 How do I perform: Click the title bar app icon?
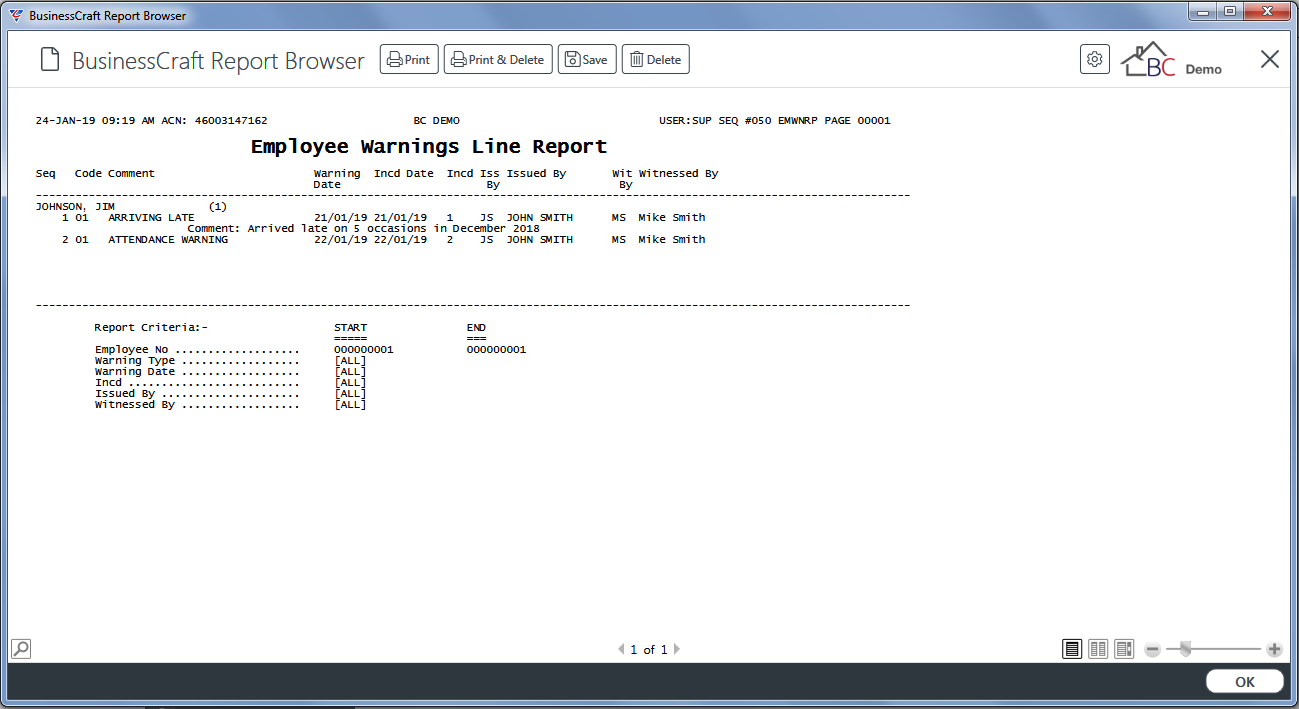[16, 15]
